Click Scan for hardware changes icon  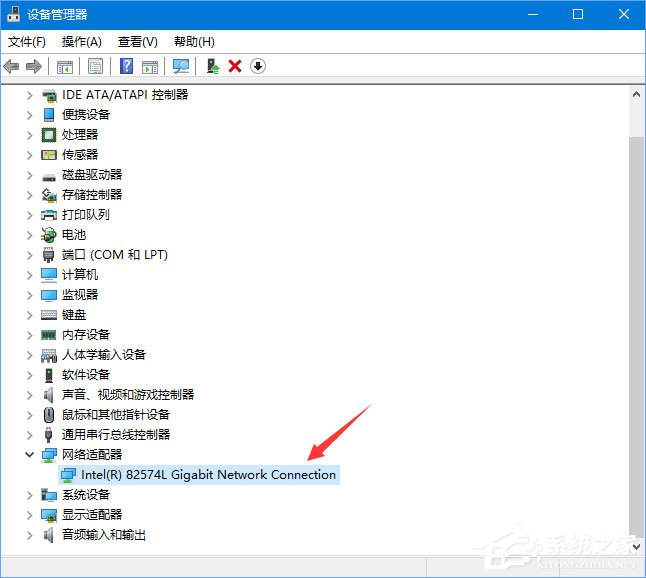(181, 66)
